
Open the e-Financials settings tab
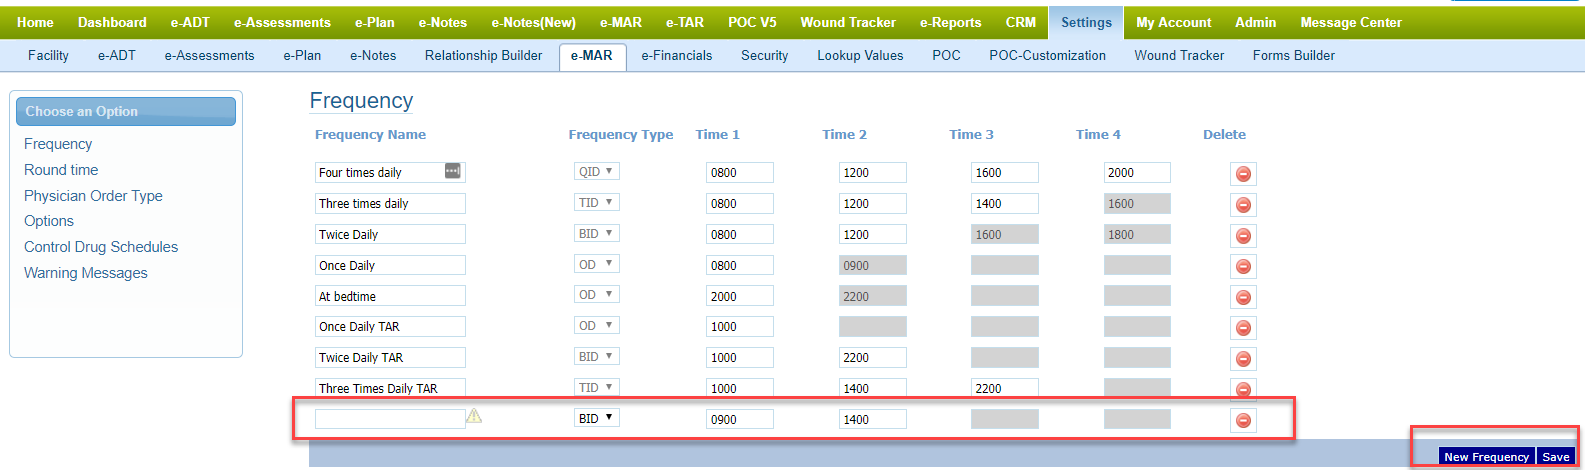(676, 56)
